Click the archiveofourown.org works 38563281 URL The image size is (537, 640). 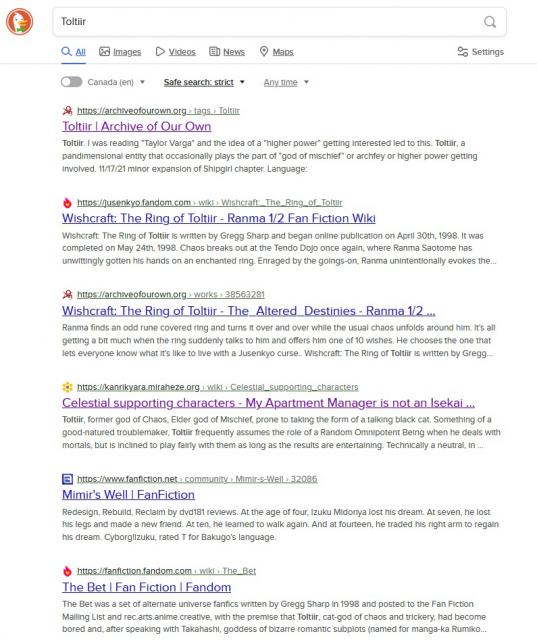tap(171, 294)
